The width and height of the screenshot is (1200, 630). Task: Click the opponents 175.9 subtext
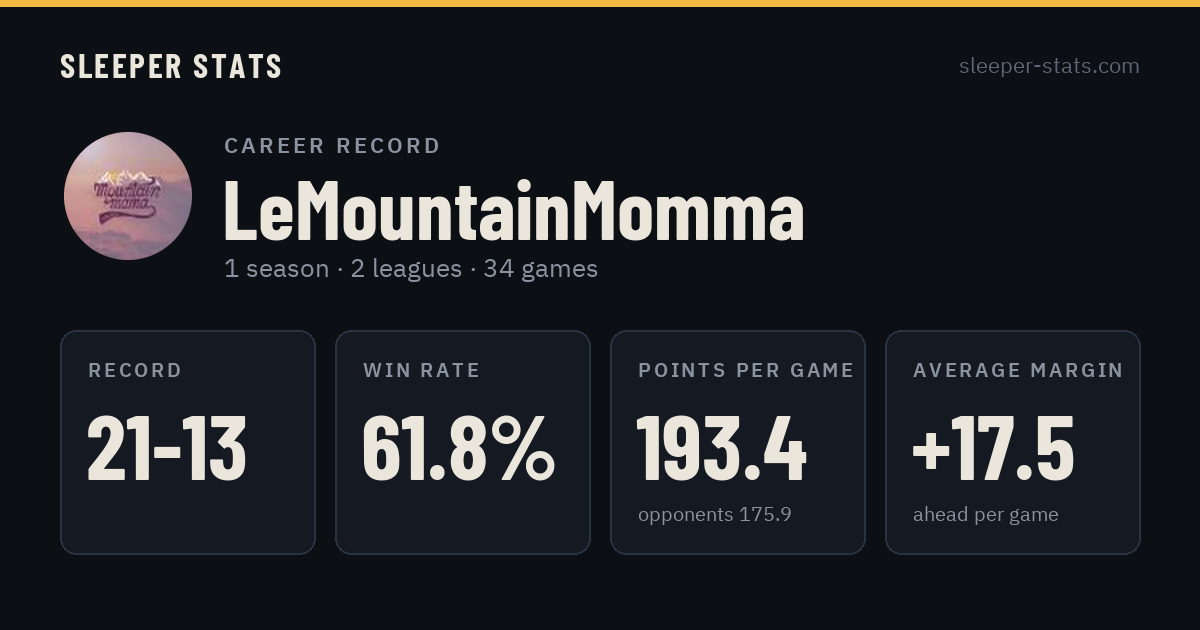[715, 515]
